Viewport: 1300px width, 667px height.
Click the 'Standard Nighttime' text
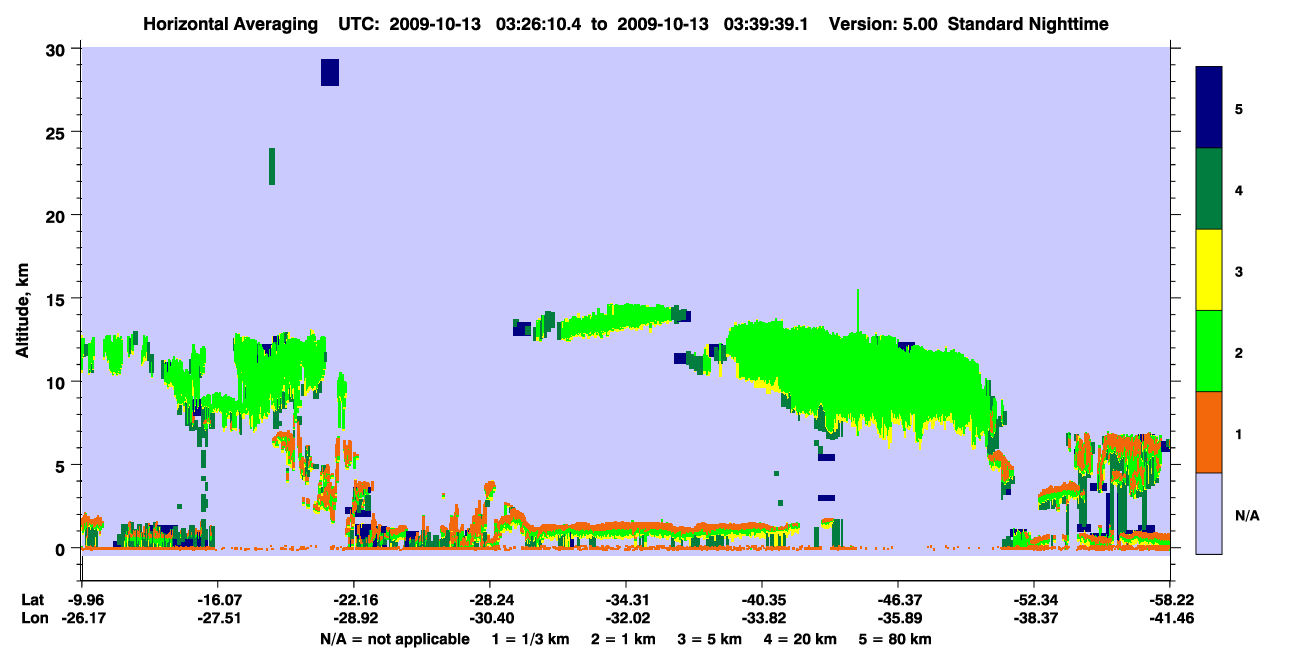(1028, 24)
